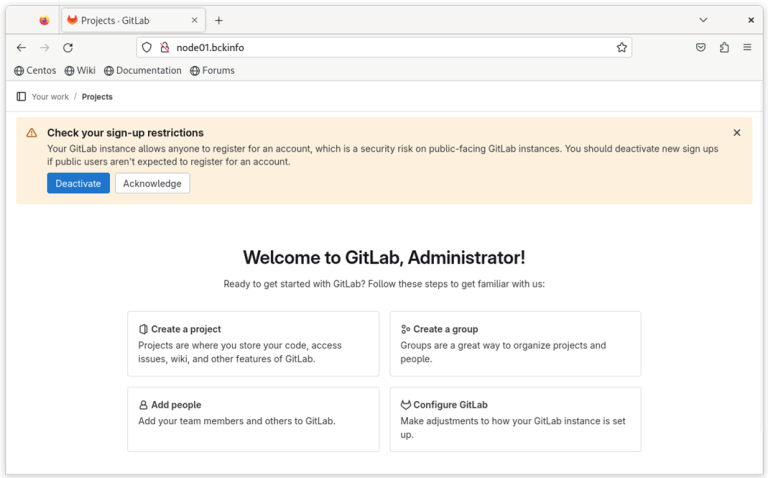Click the Acknowledge button

(x=152, y=183)
